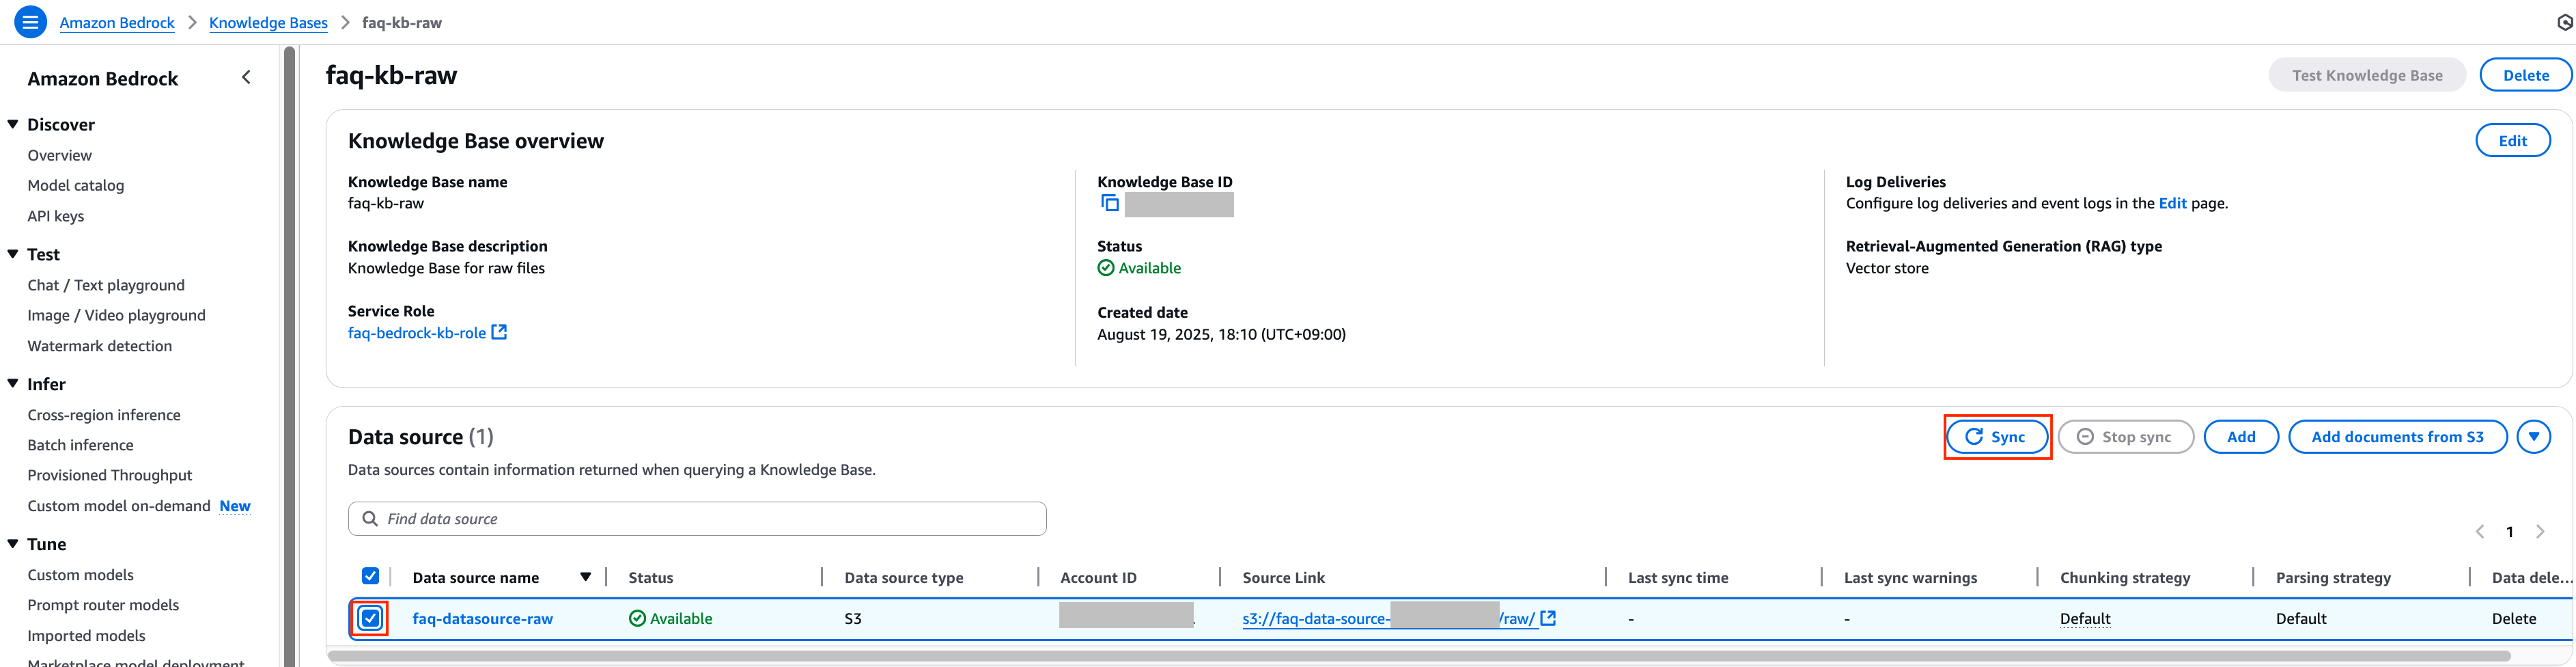Copy the Knowledge Base ID
The height and width of the screenshot is (667, 2576).
[1109, 203]
